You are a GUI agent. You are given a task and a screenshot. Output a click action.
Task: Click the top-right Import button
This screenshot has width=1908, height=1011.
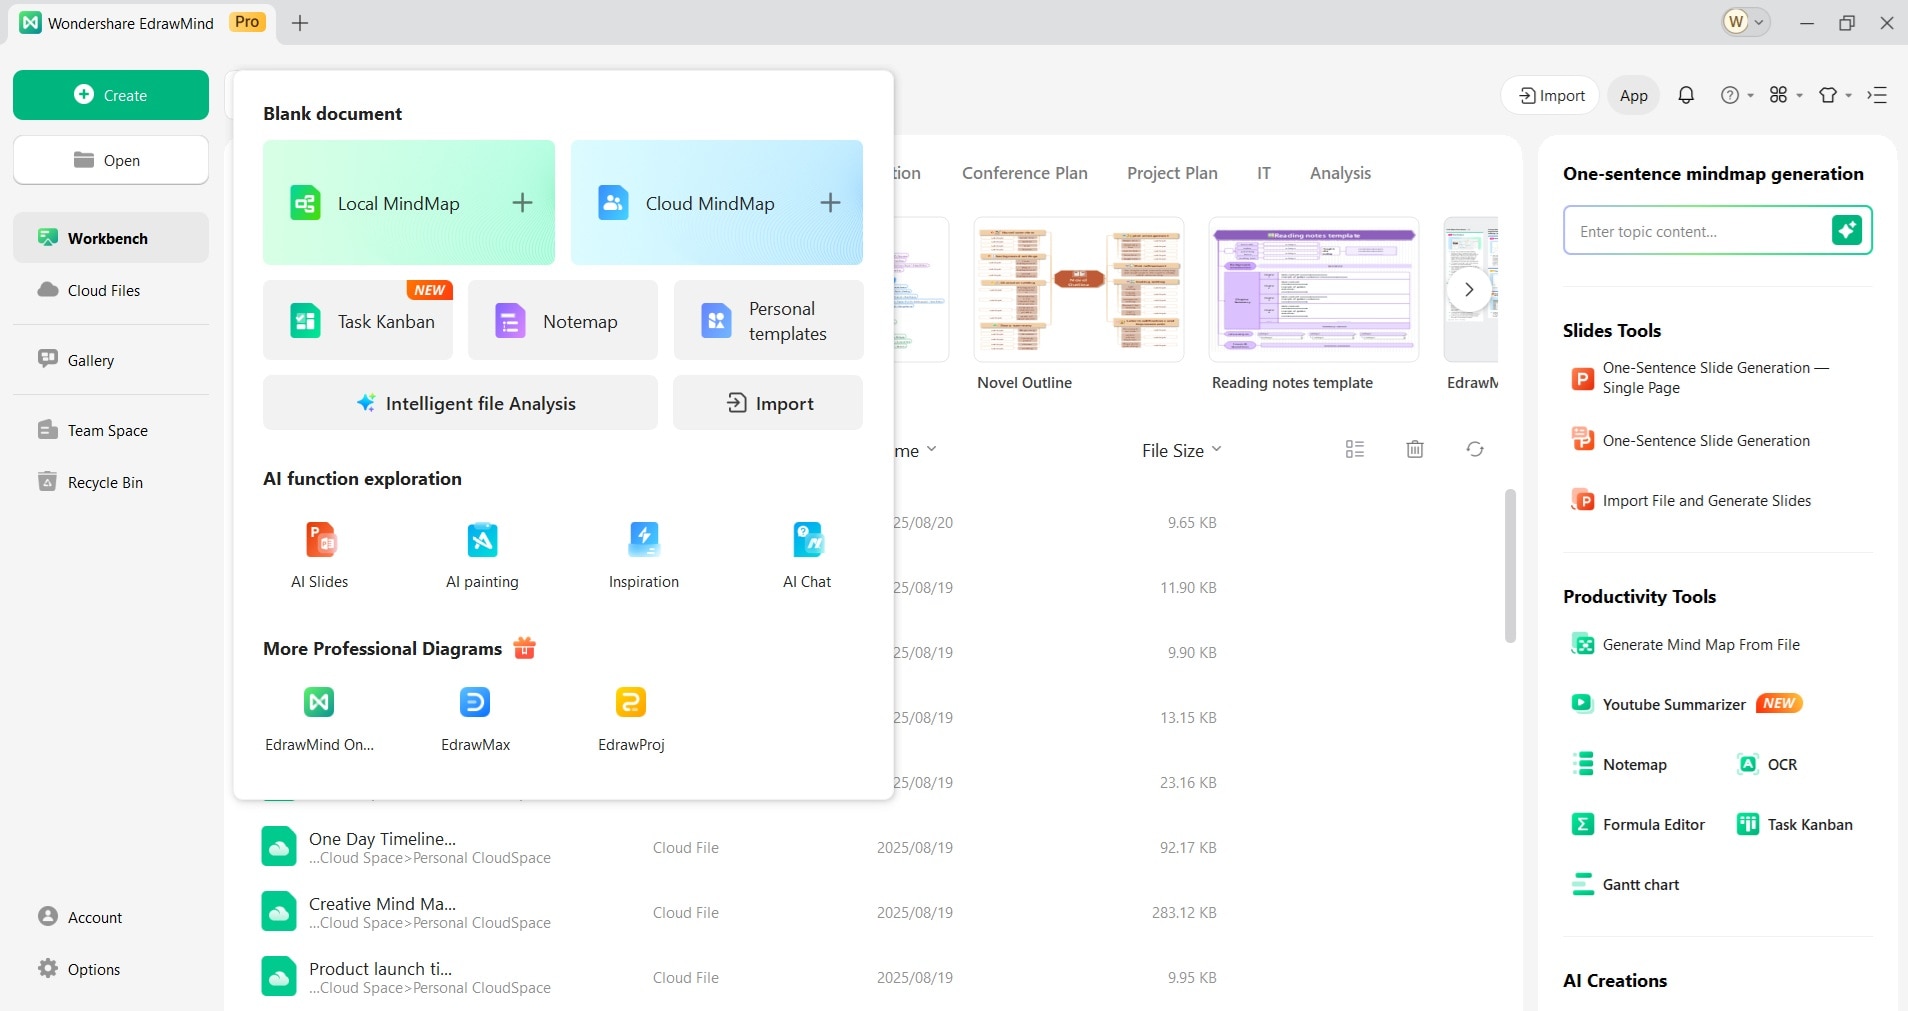coord(1551,95)
